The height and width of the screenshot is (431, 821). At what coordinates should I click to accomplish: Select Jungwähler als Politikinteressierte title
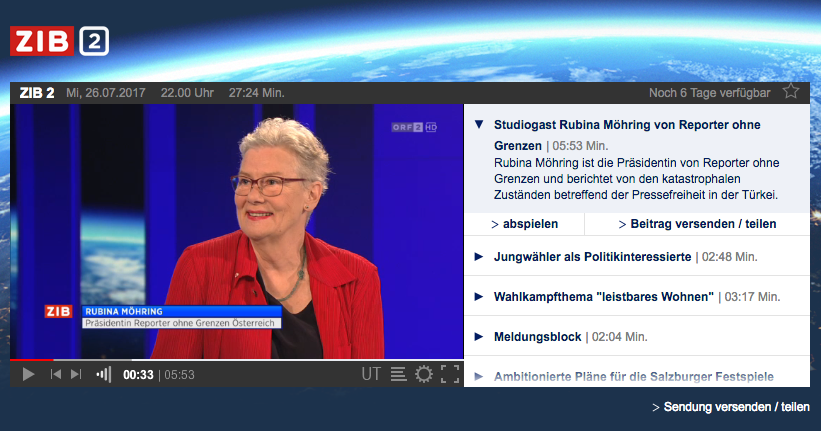(x=593, y=257)
